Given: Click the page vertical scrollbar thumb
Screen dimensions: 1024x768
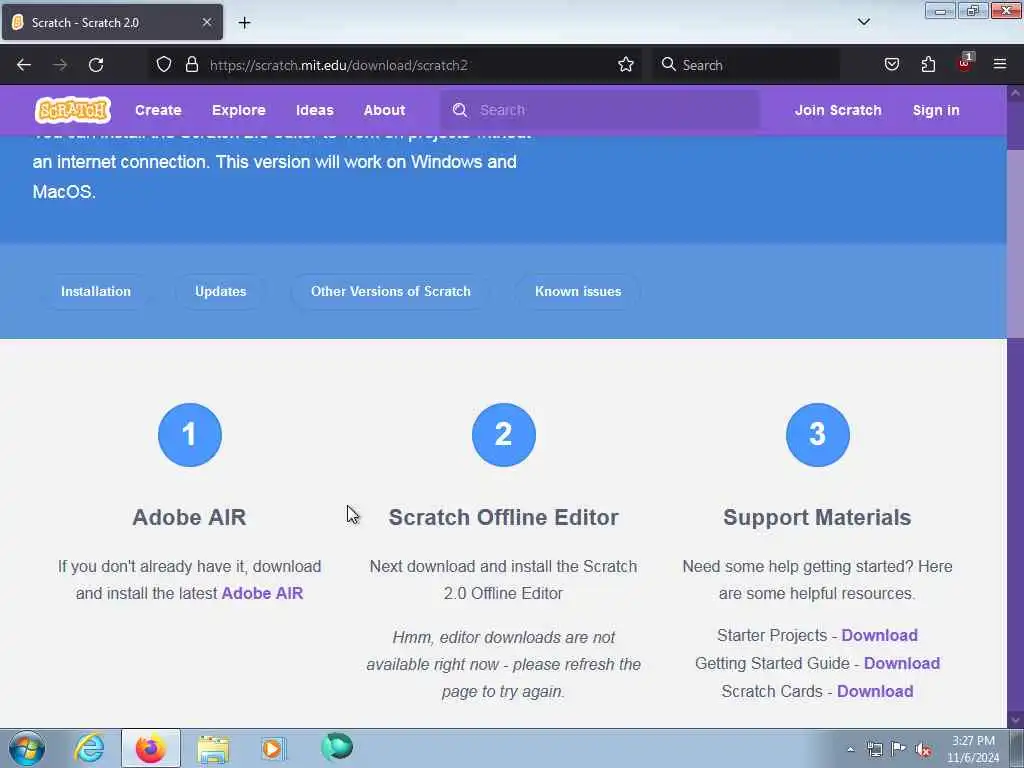Looking at the screenshot, I should tap(1016, 244).
